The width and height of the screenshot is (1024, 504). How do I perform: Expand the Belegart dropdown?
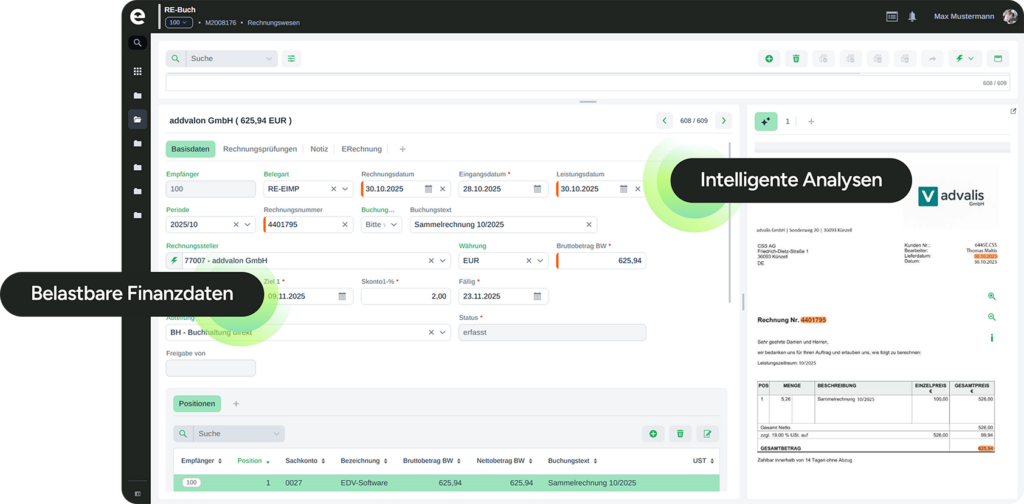click(x=345, y=189)
